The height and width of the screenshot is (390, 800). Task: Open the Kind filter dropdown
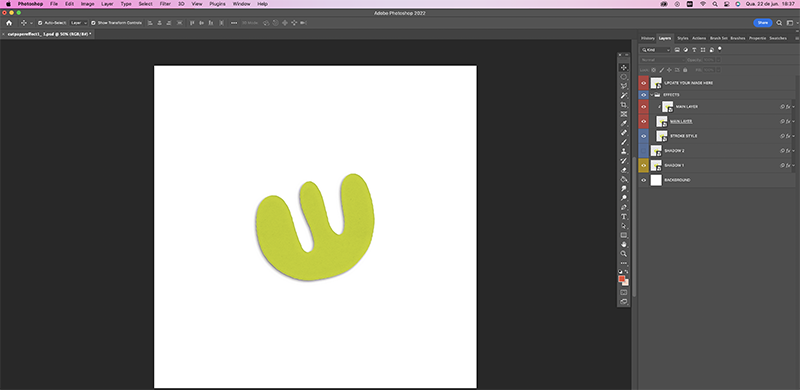click(656, 50)
